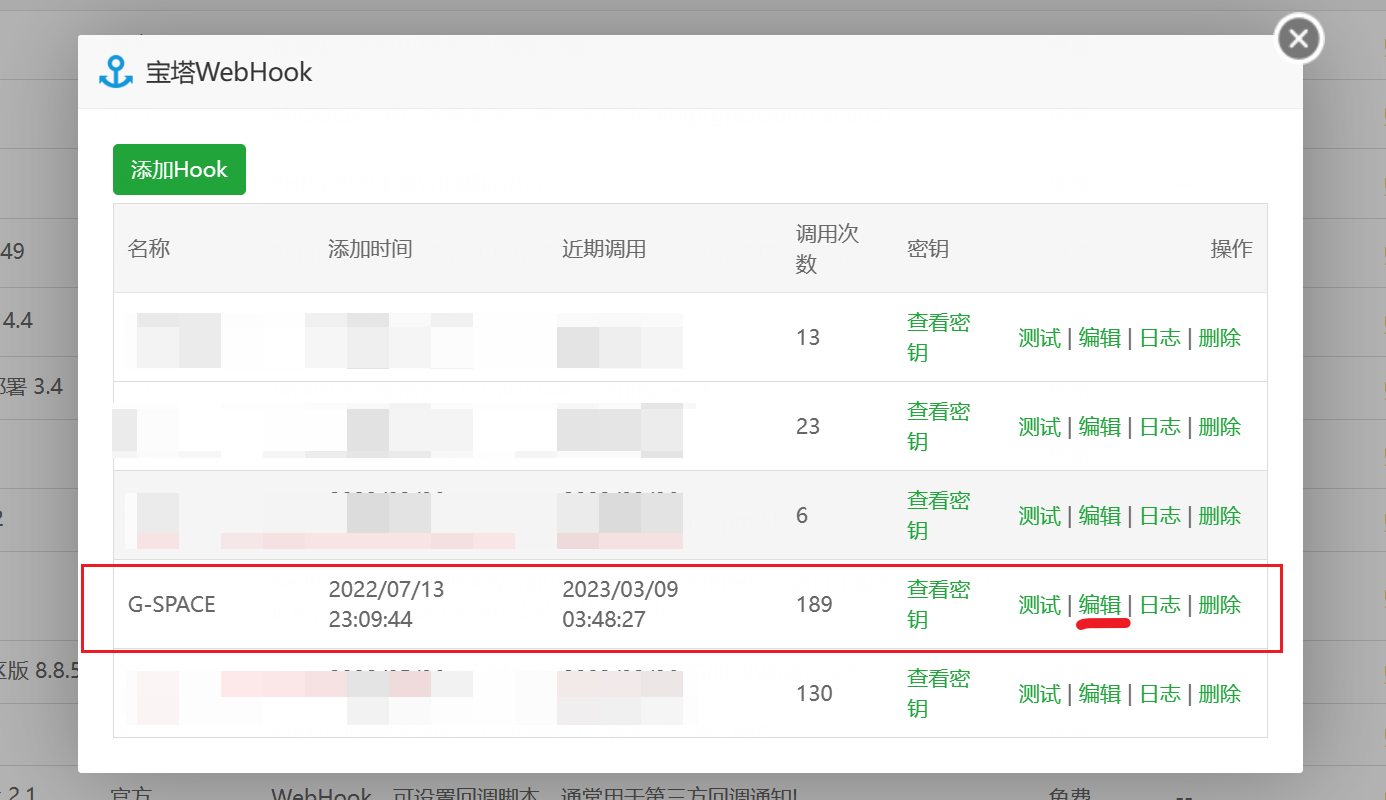View 查看密钥 for the G-SPACE hook
Screen dimensions: 1386x800
938,605
